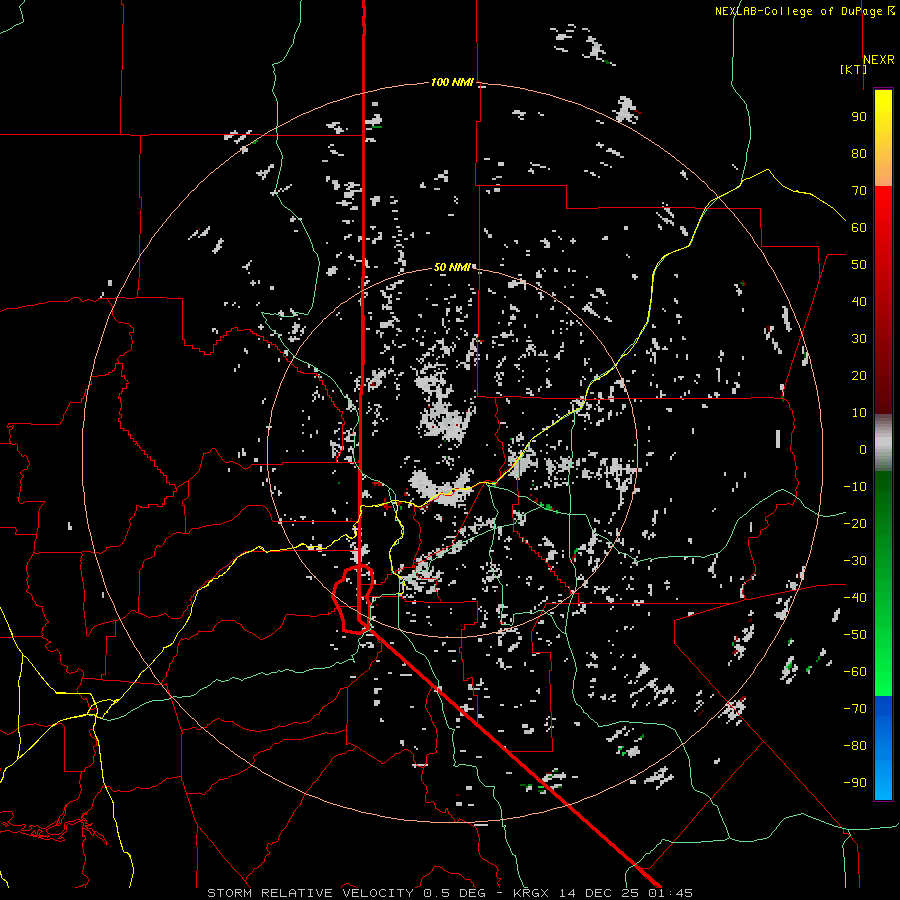Click the NEXR label above the color bar
The height and width of the screenshot is (900, 900).
coord(879,60)
